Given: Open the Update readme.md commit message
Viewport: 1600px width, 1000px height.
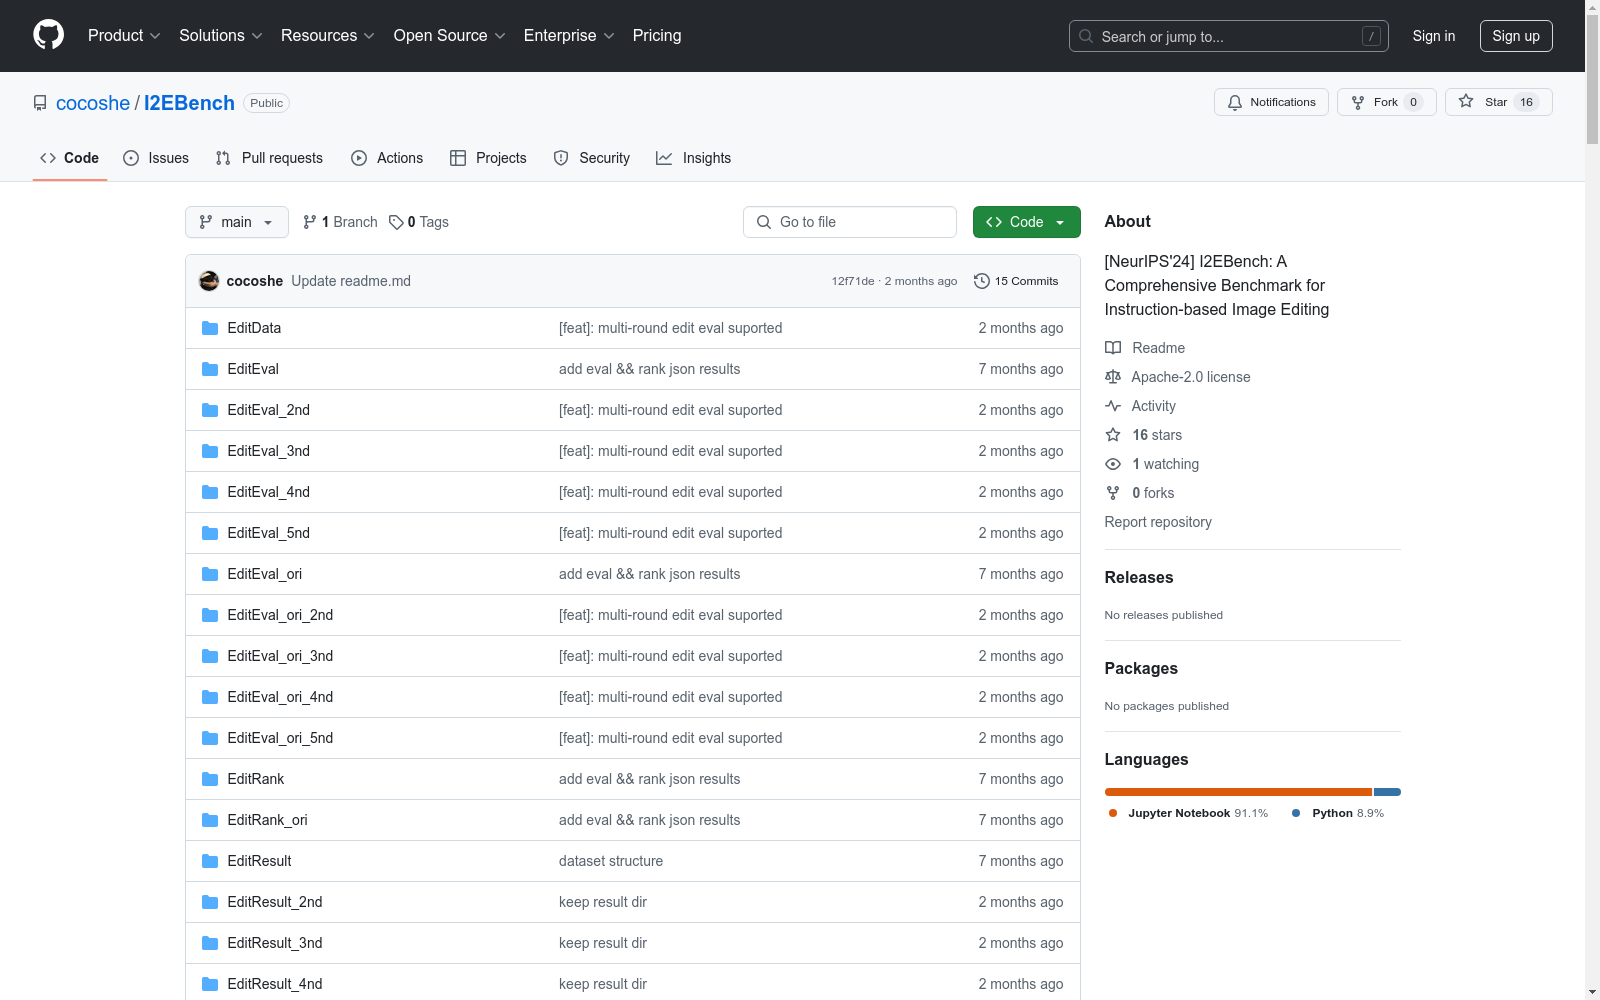Looking at the screenshot, I should [351, 281].
